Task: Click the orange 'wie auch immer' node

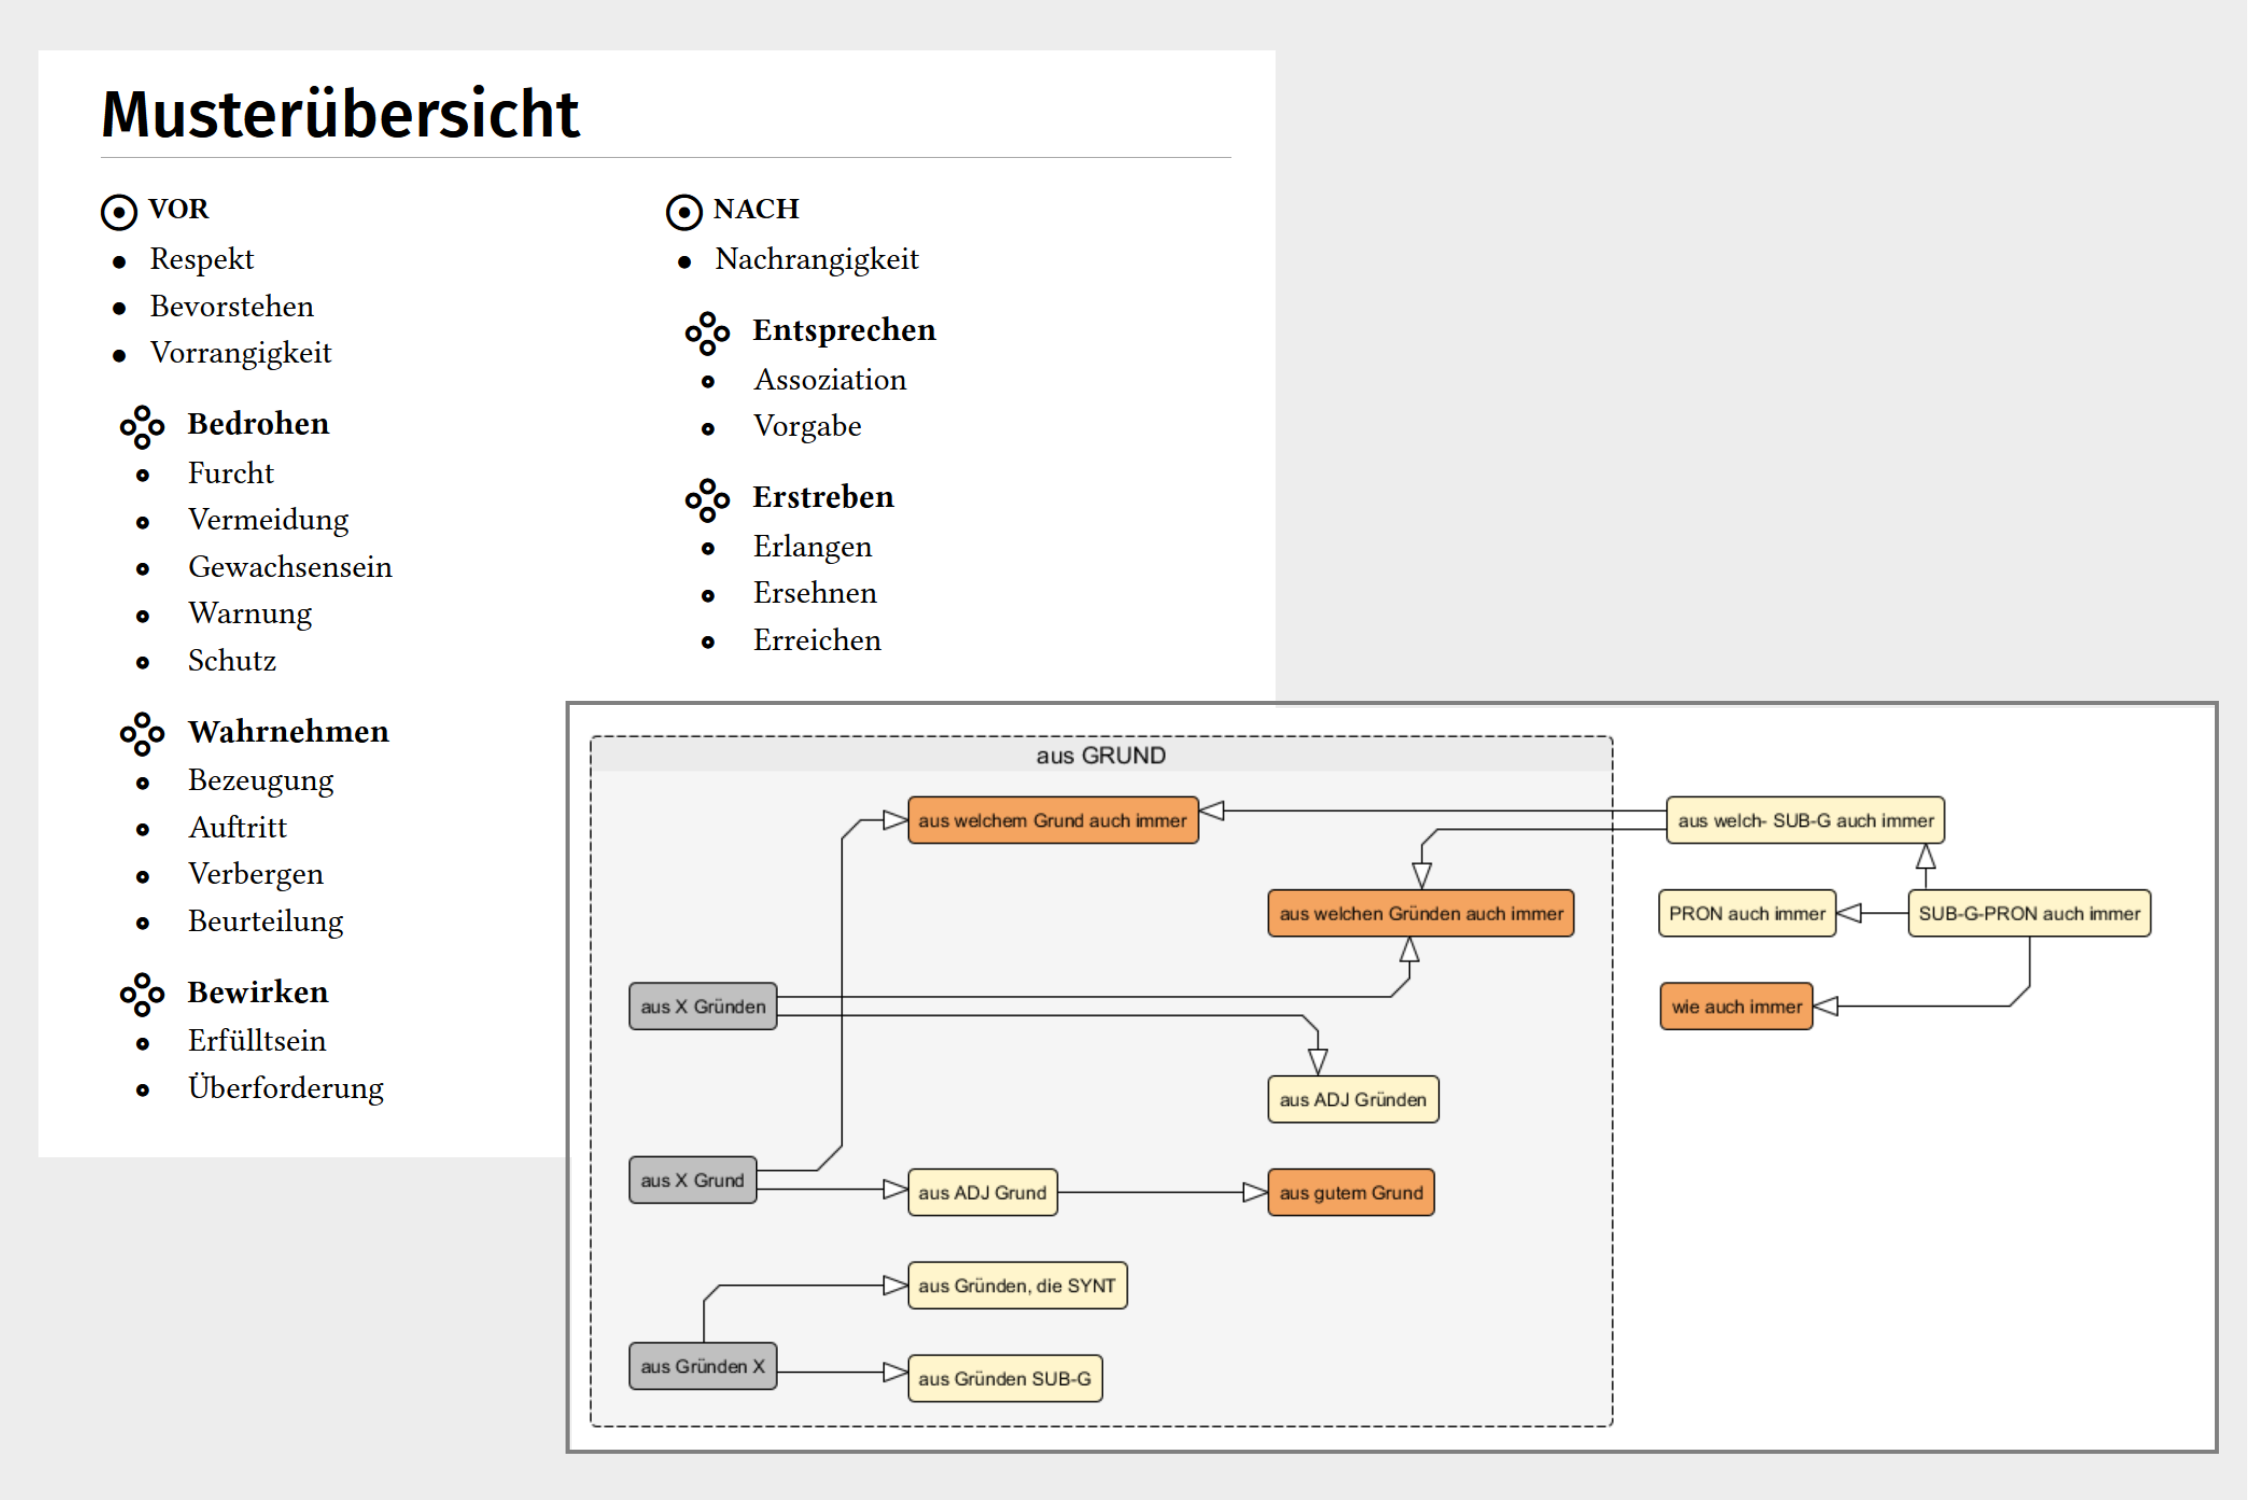Action: pos(1736,1006)
